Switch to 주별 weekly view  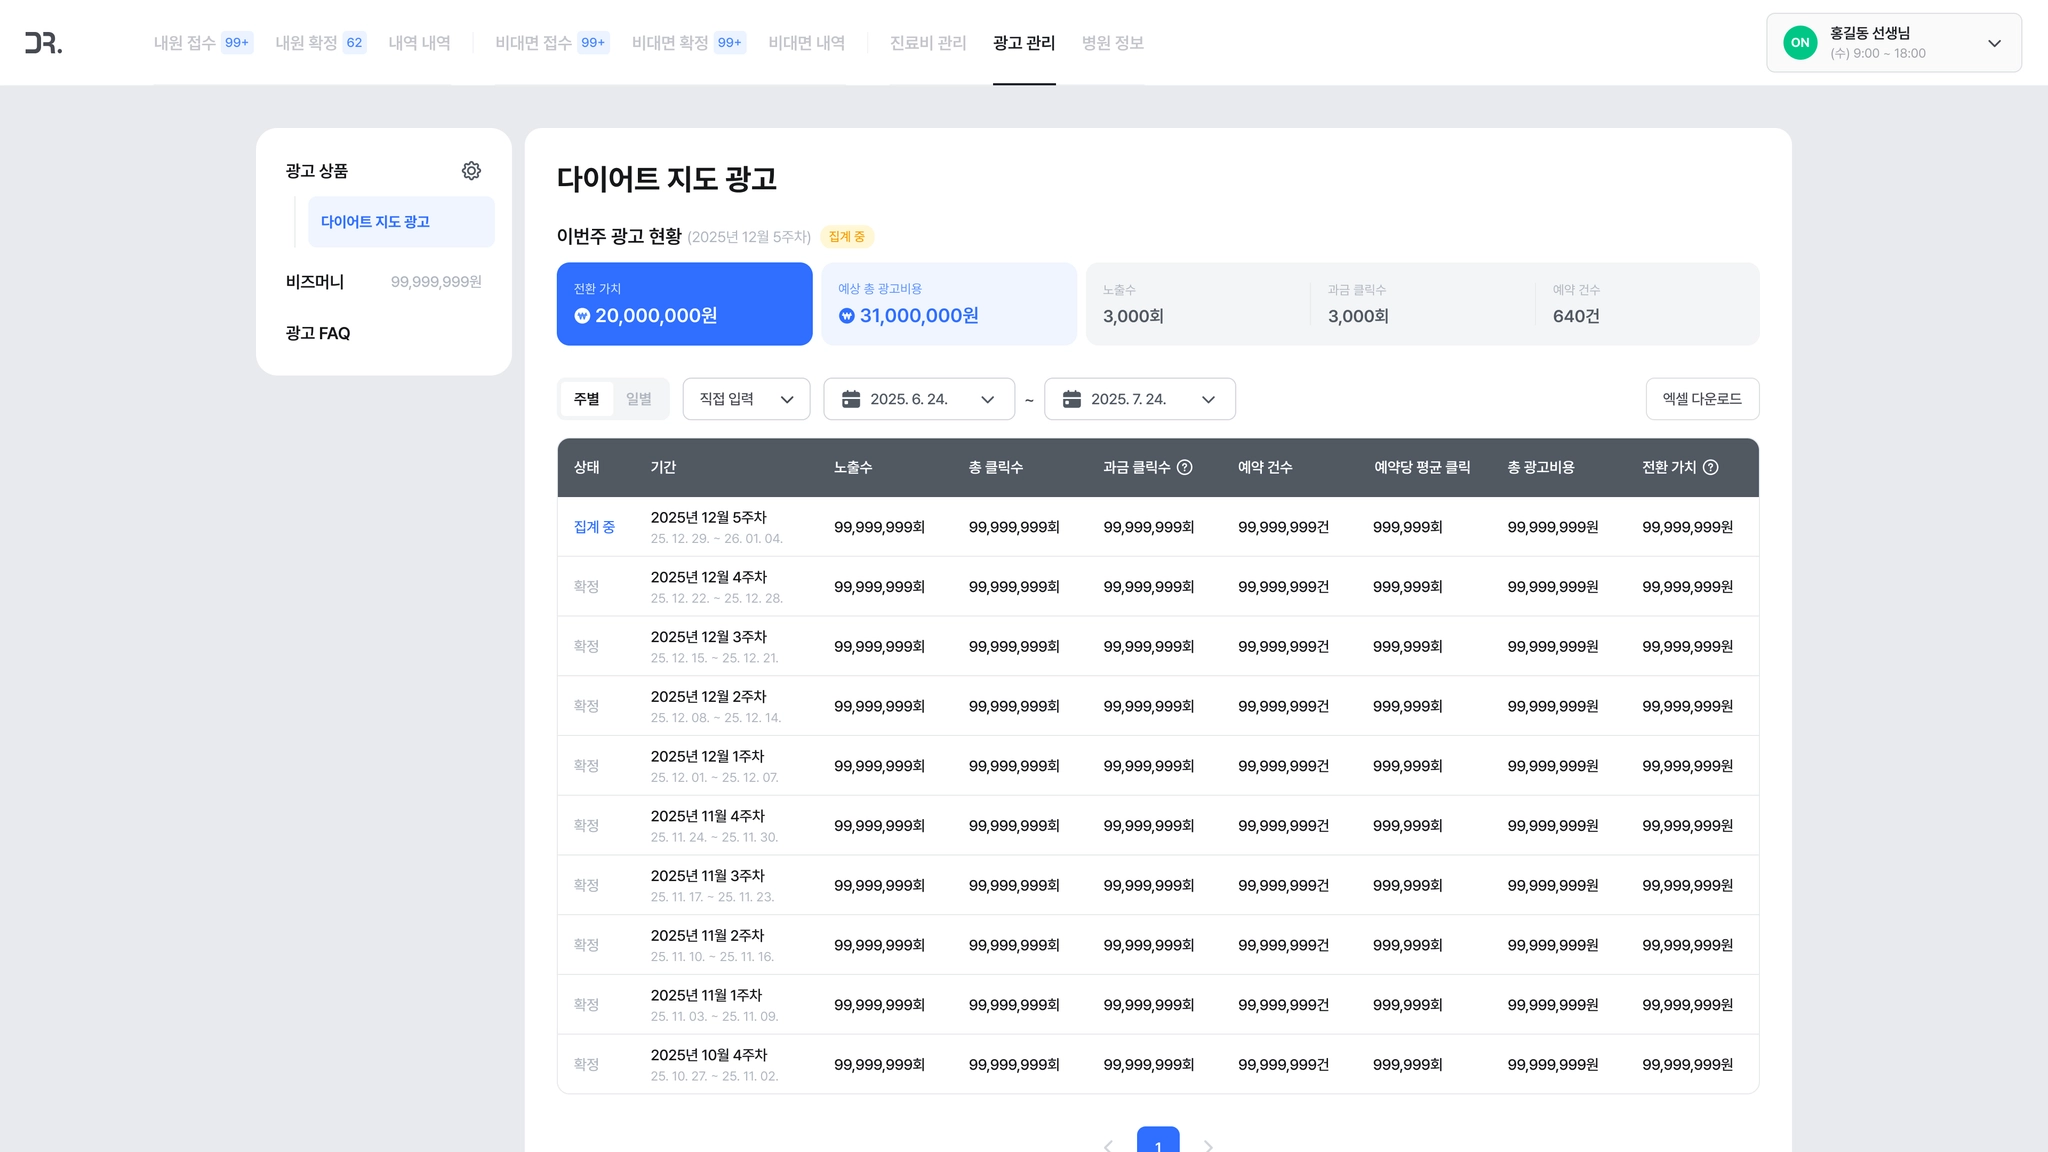click(x=586, y=399)
